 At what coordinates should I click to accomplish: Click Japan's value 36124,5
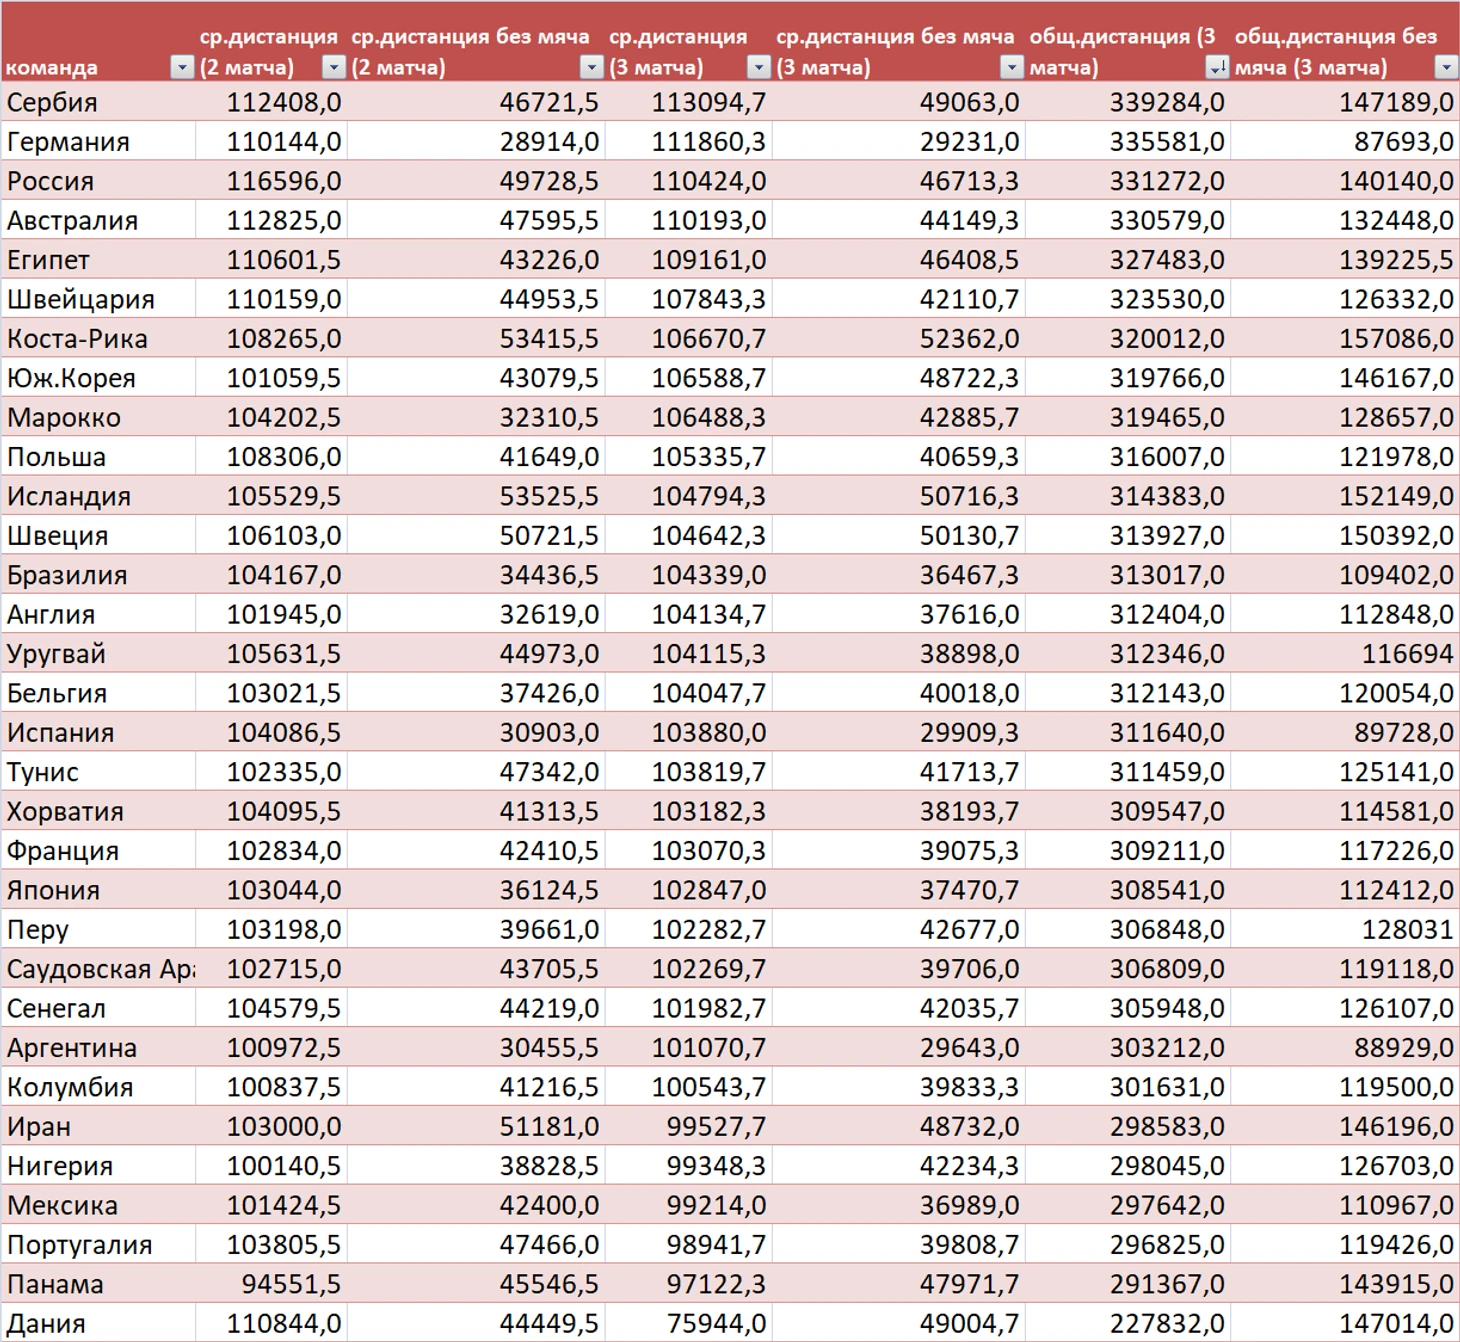[x=549, y=890]
